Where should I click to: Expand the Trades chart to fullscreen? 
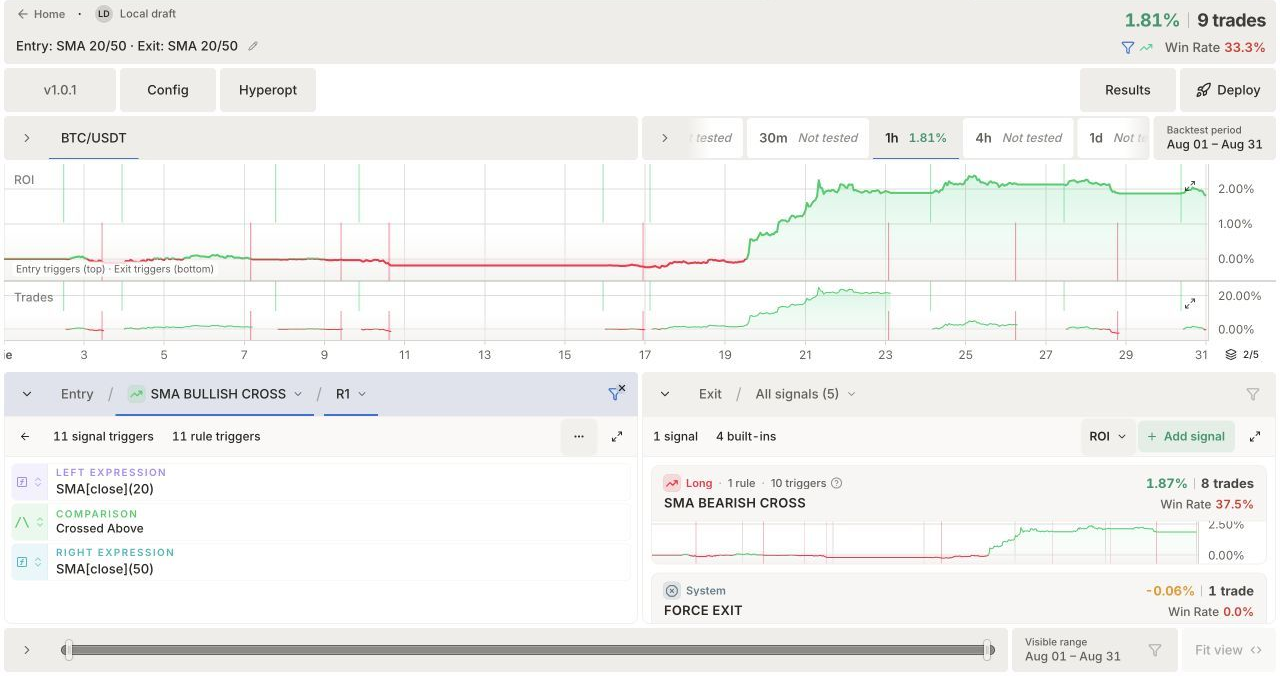tap(1190, 303)
